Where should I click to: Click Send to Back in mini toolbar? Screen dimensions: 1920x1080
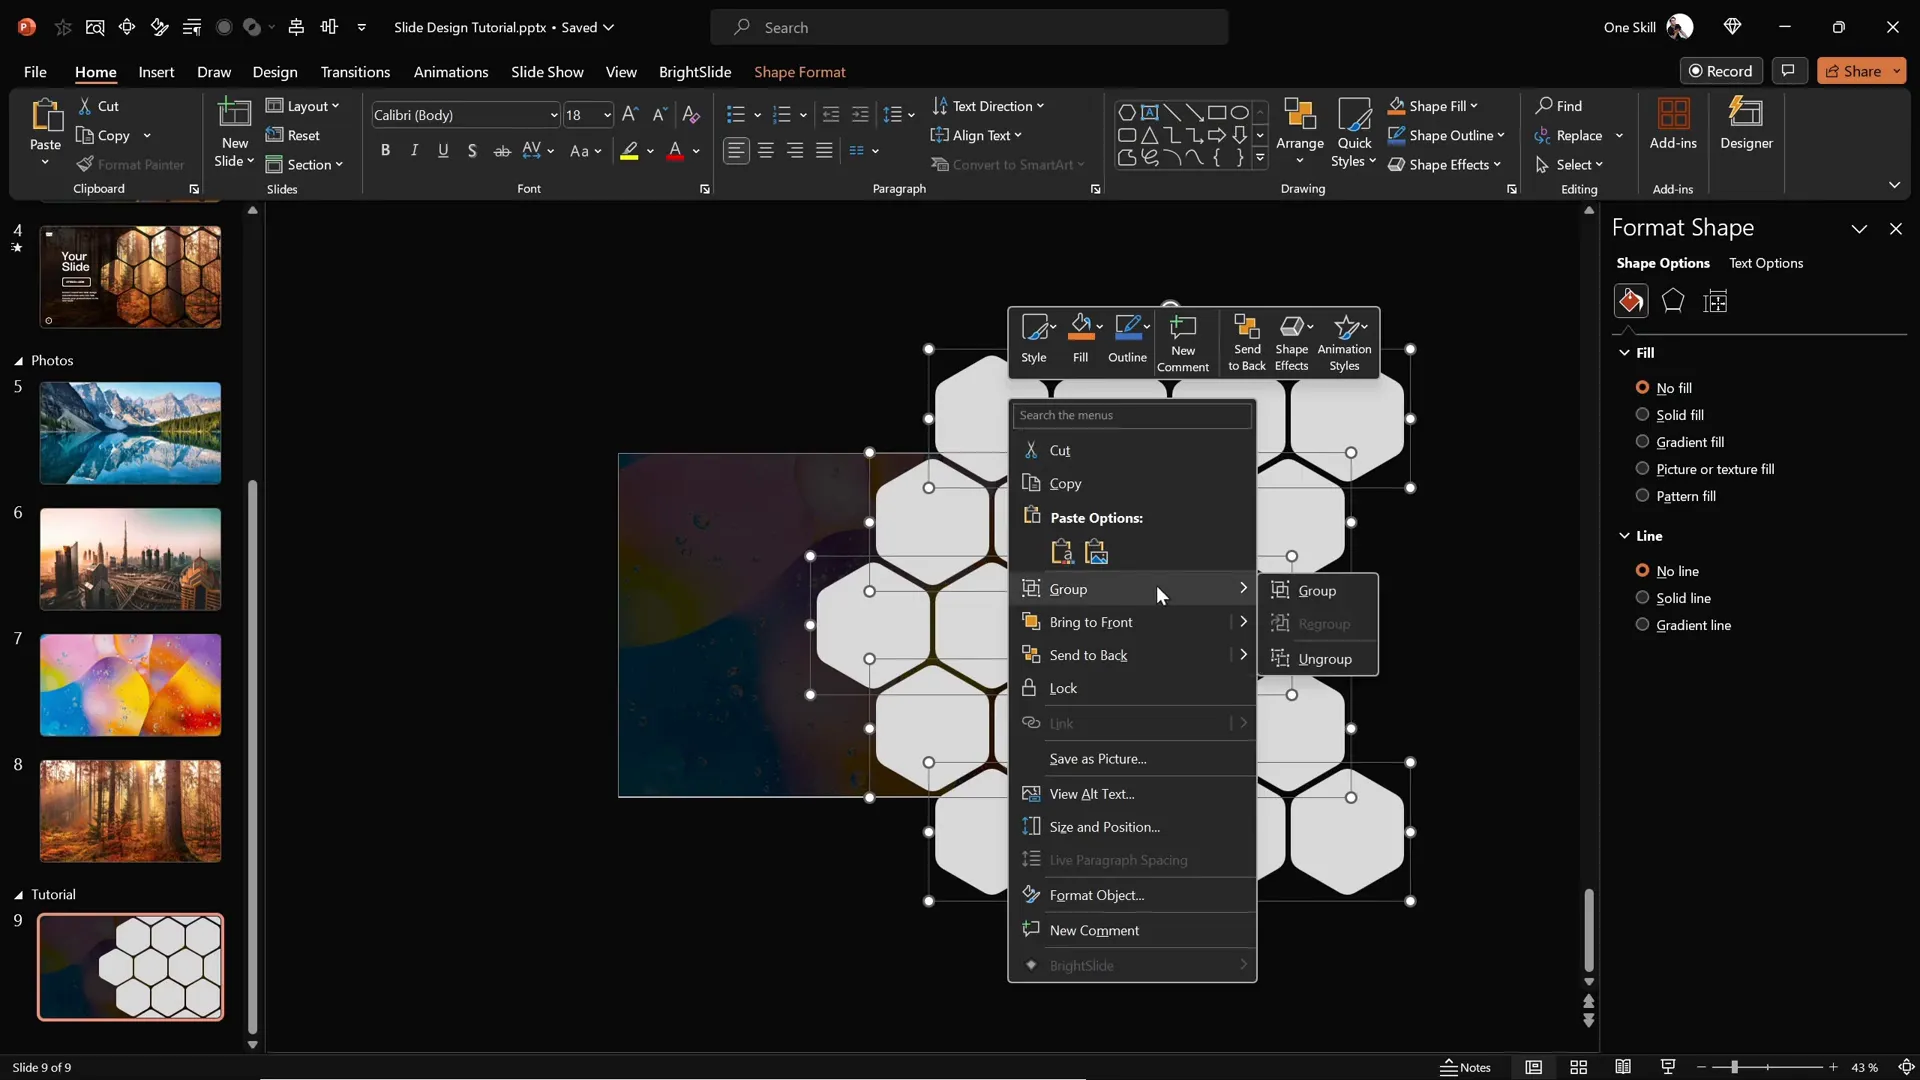1247,342
